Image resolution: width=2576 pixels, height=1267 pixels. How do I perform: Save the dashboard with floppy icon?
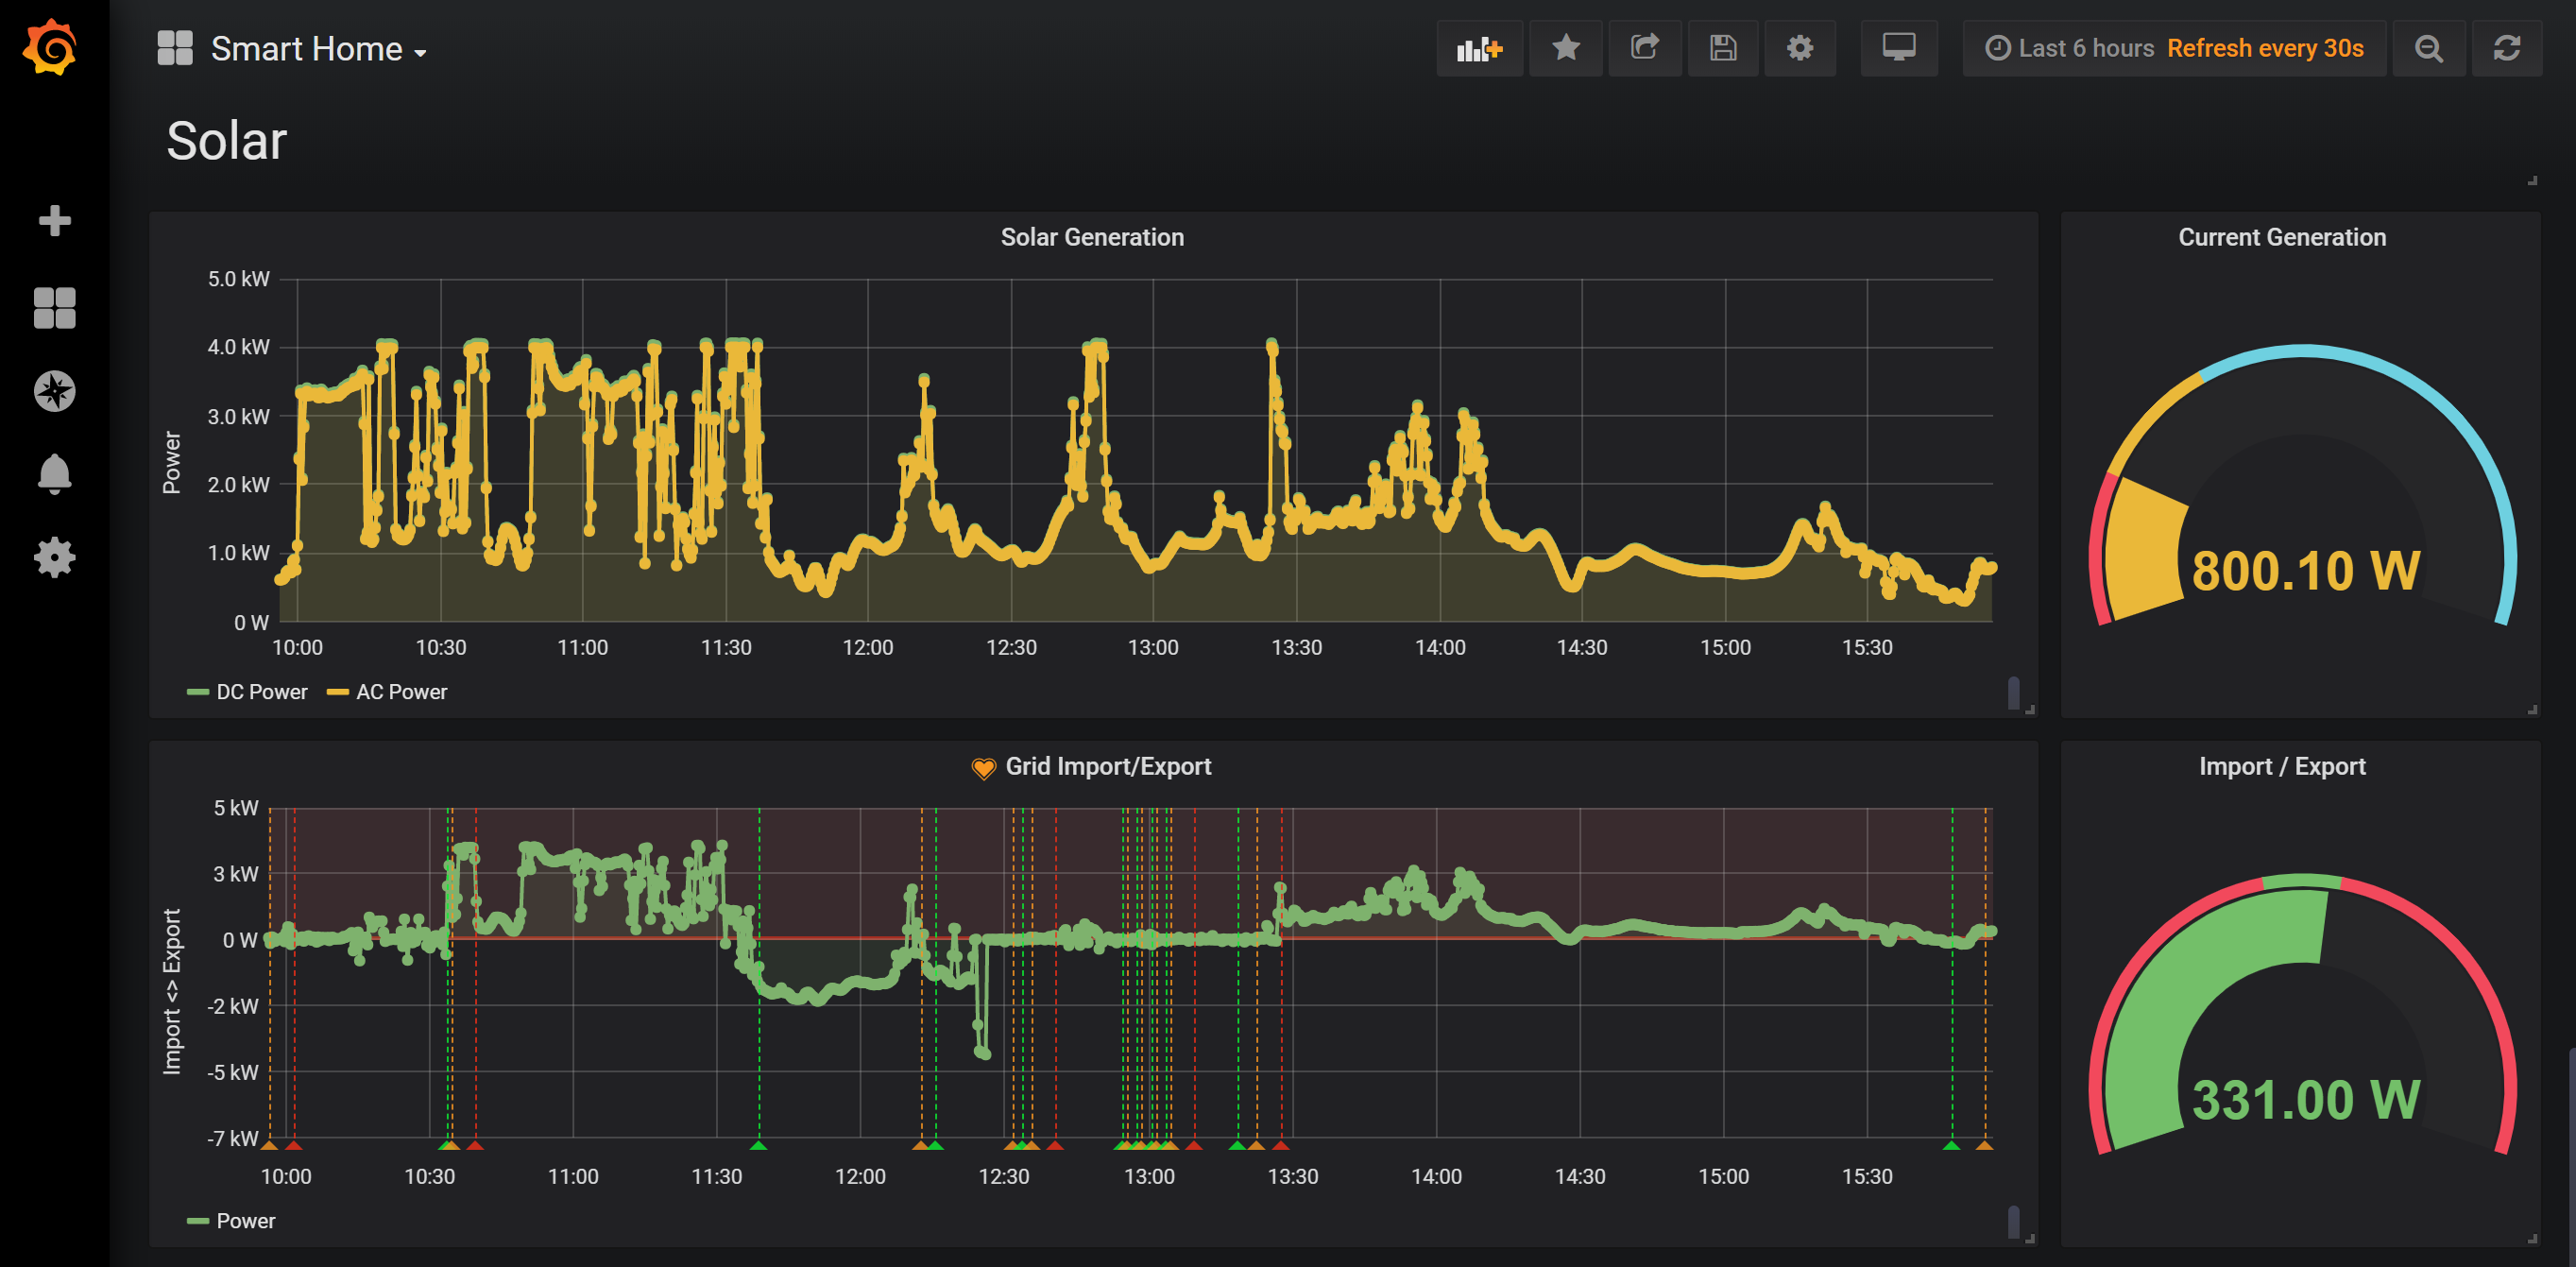click(x=1722, y=48)
